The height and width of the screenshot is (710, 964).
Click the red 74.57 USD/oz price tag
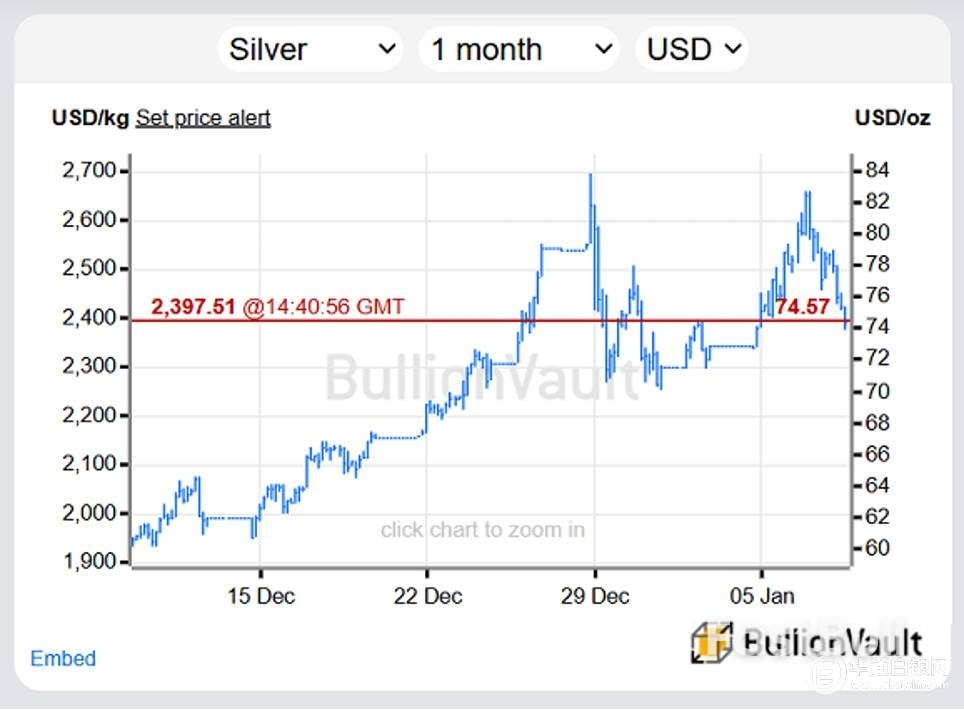pos(803,307)
